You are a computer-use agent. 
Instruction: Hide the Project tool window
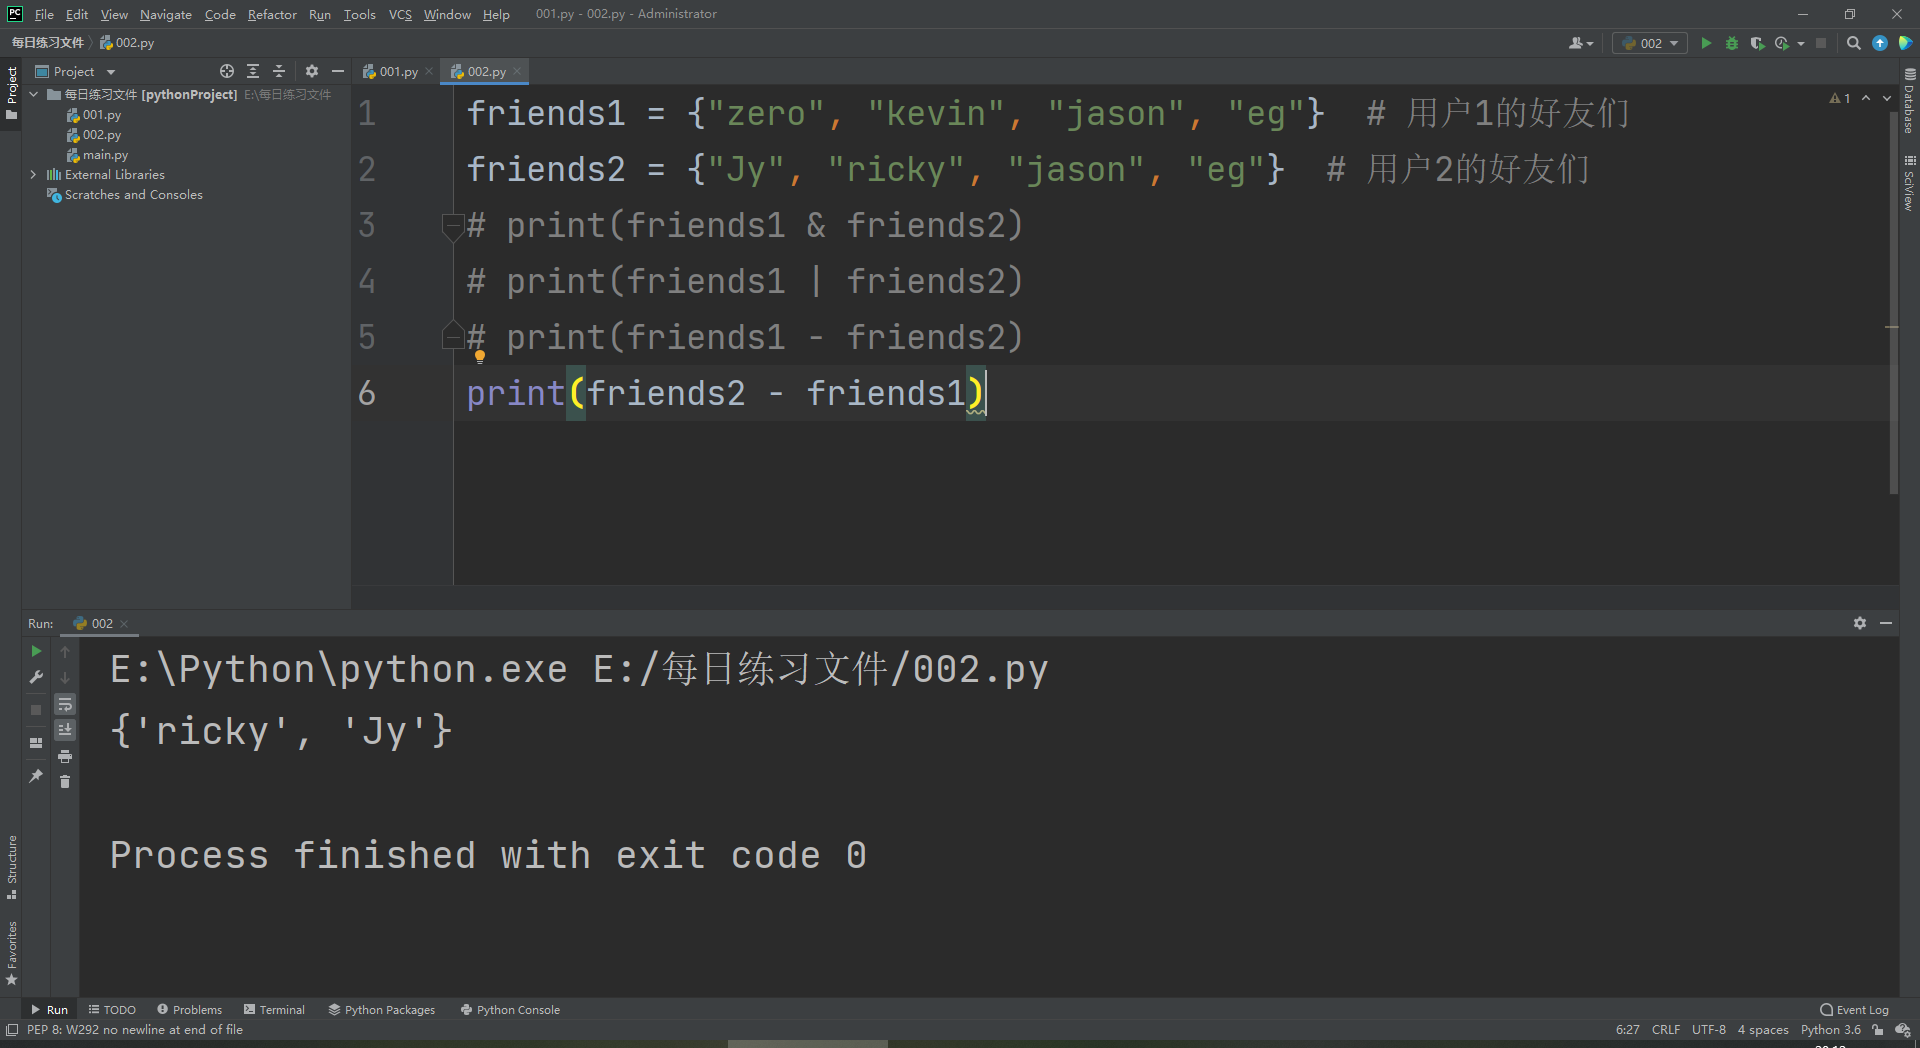coord(338,71)
